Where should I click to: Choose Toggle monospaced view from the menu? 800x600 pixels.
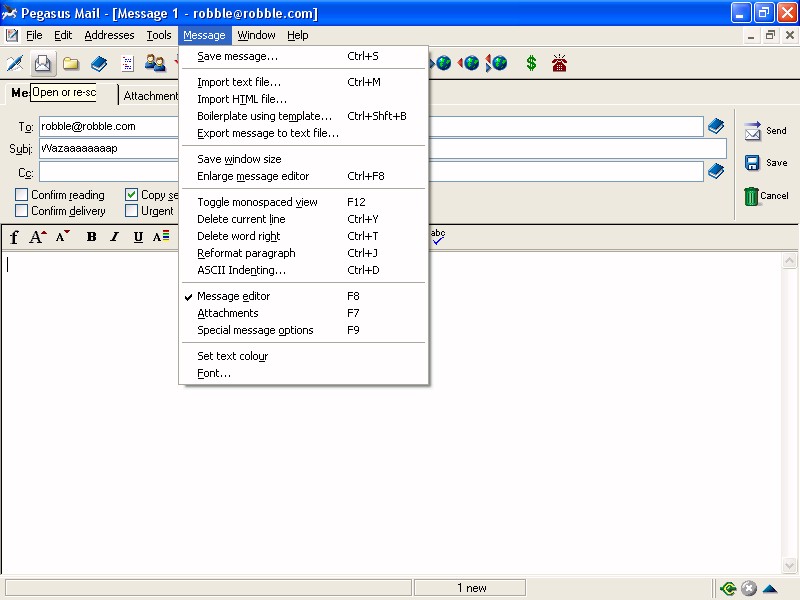pyautogui.click(x=304, y=202)
